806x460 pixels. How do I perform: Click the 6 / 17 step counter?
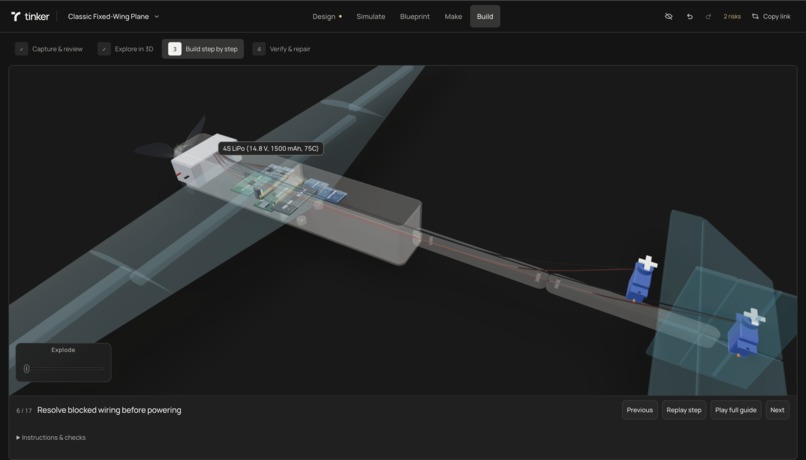24,411
